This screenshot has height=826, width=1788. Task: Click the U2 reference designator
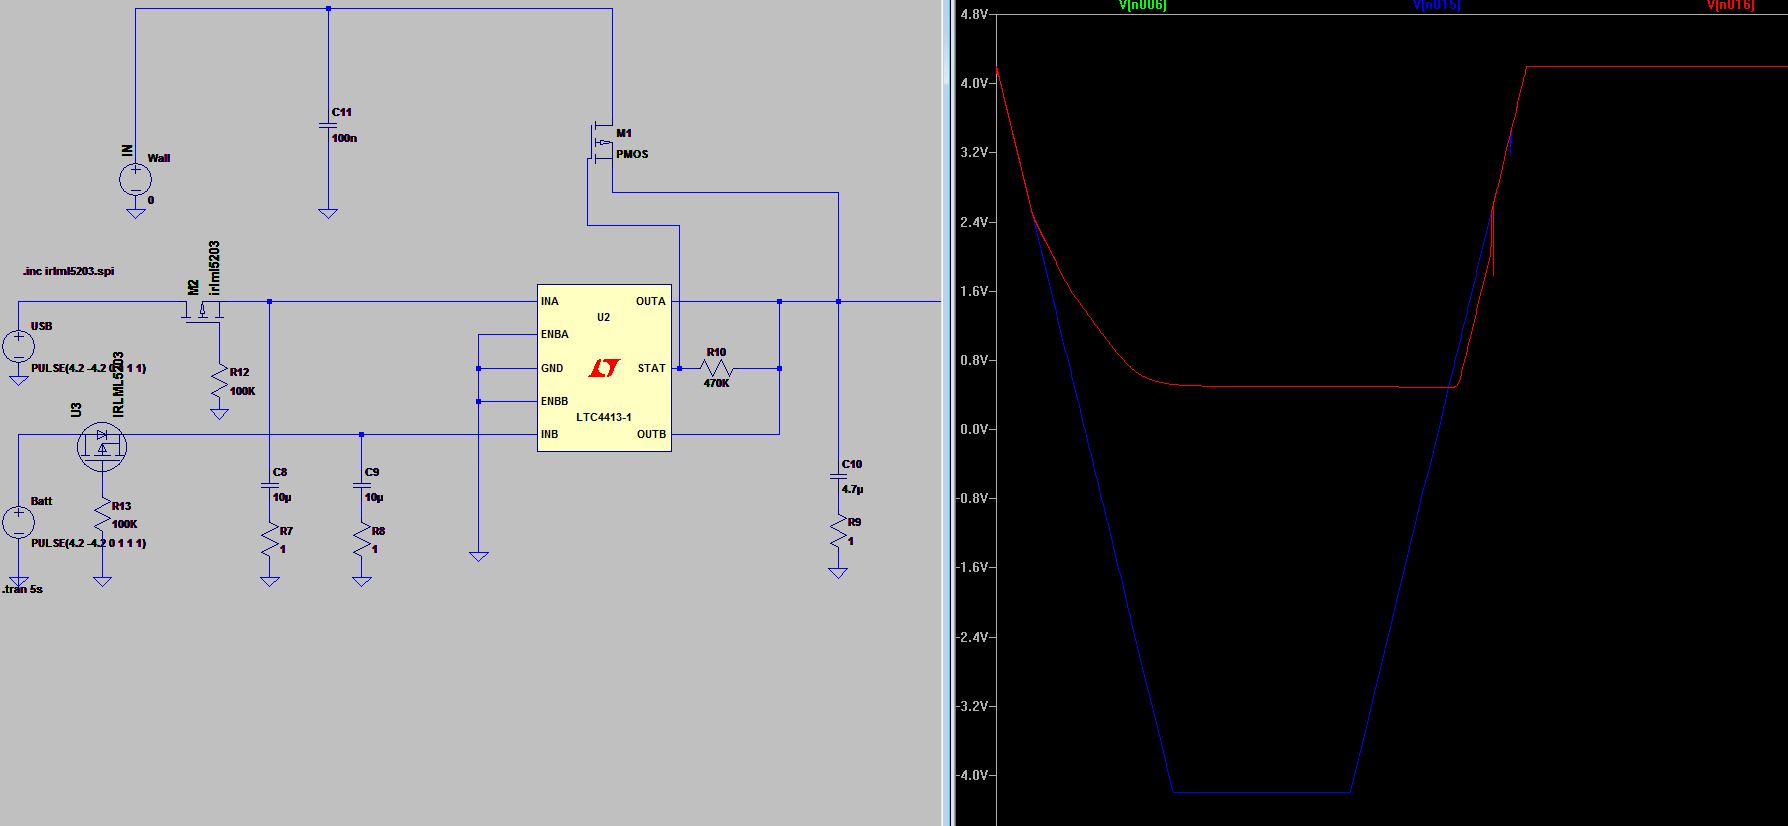603,317
